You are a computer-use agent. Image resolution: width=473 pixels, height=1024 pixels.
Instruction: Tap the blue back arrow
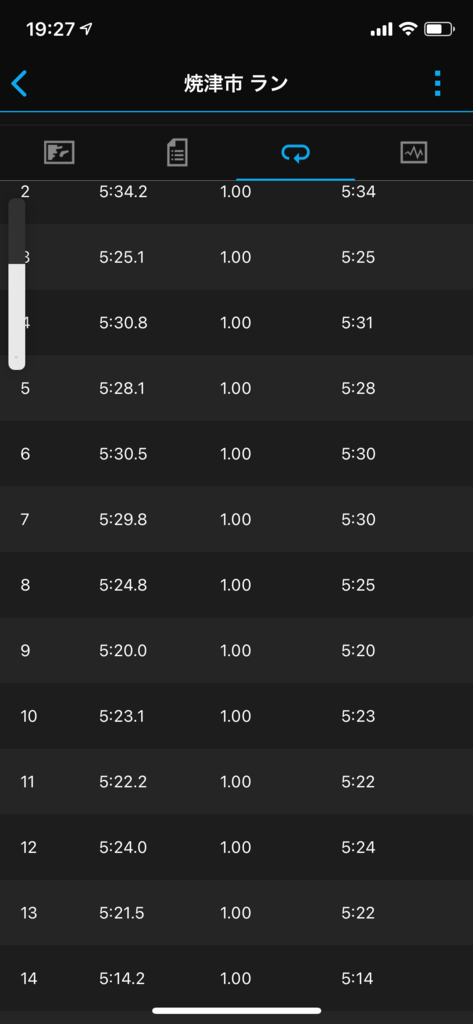[20, 84]
